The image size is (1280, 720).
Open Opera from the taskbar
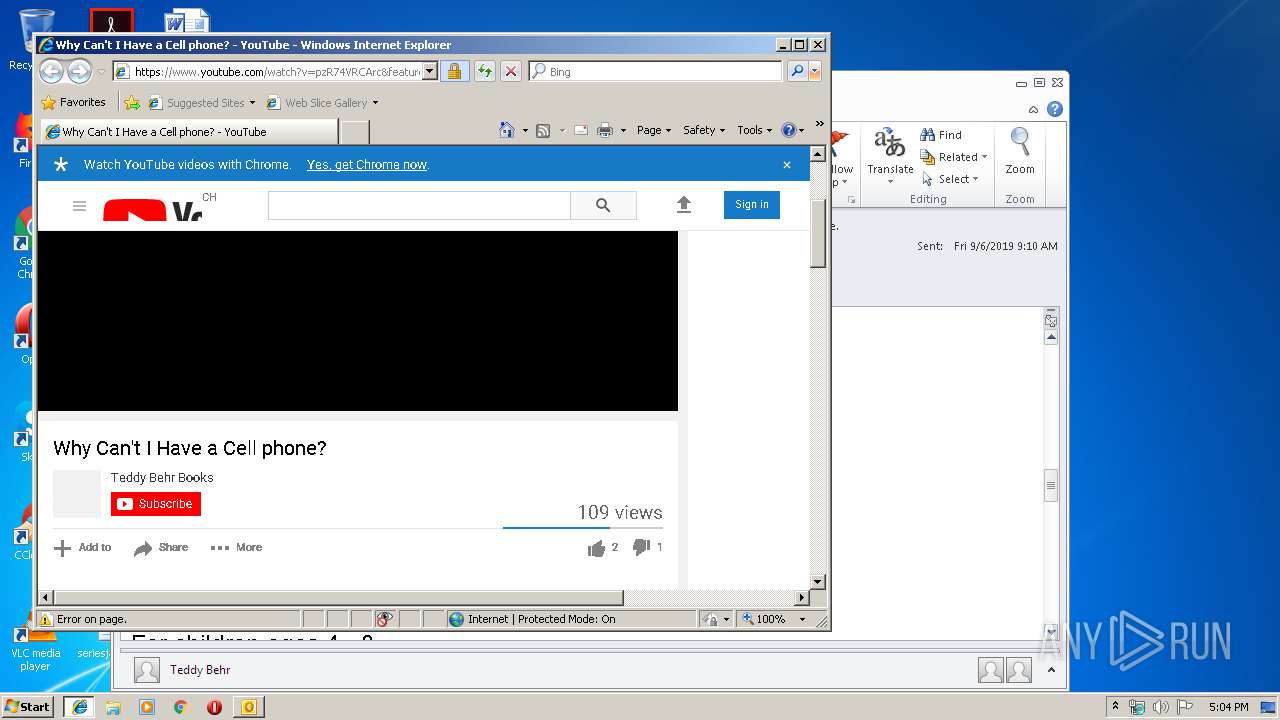tap(214, 707)
